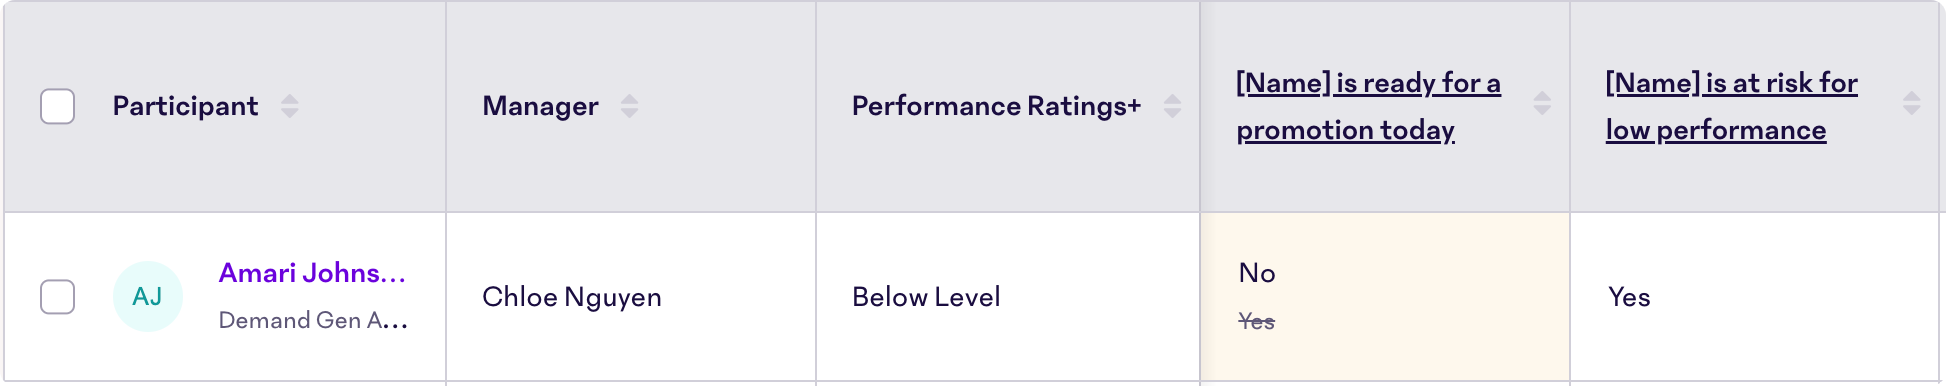Viewport: 1946px width, 386px height.
Task: Sort by Manager column arrows
Action: tap(629, 106)
